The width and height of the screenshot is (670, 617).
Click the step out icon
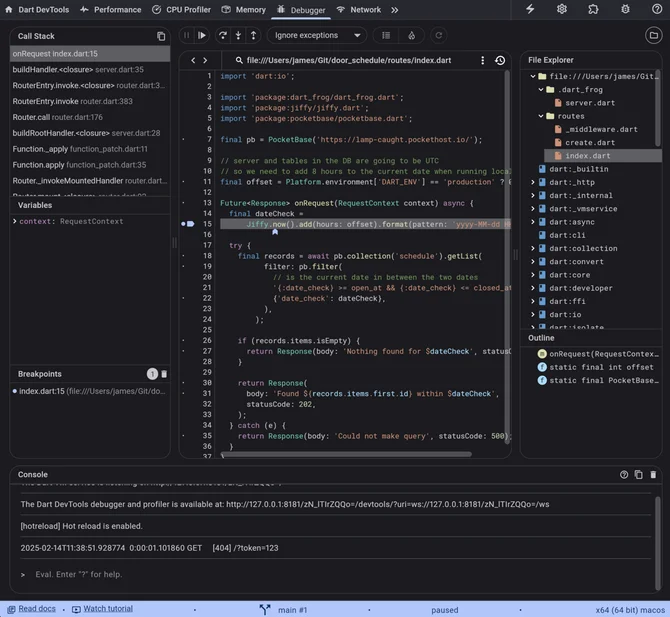(x=253, y=35)
